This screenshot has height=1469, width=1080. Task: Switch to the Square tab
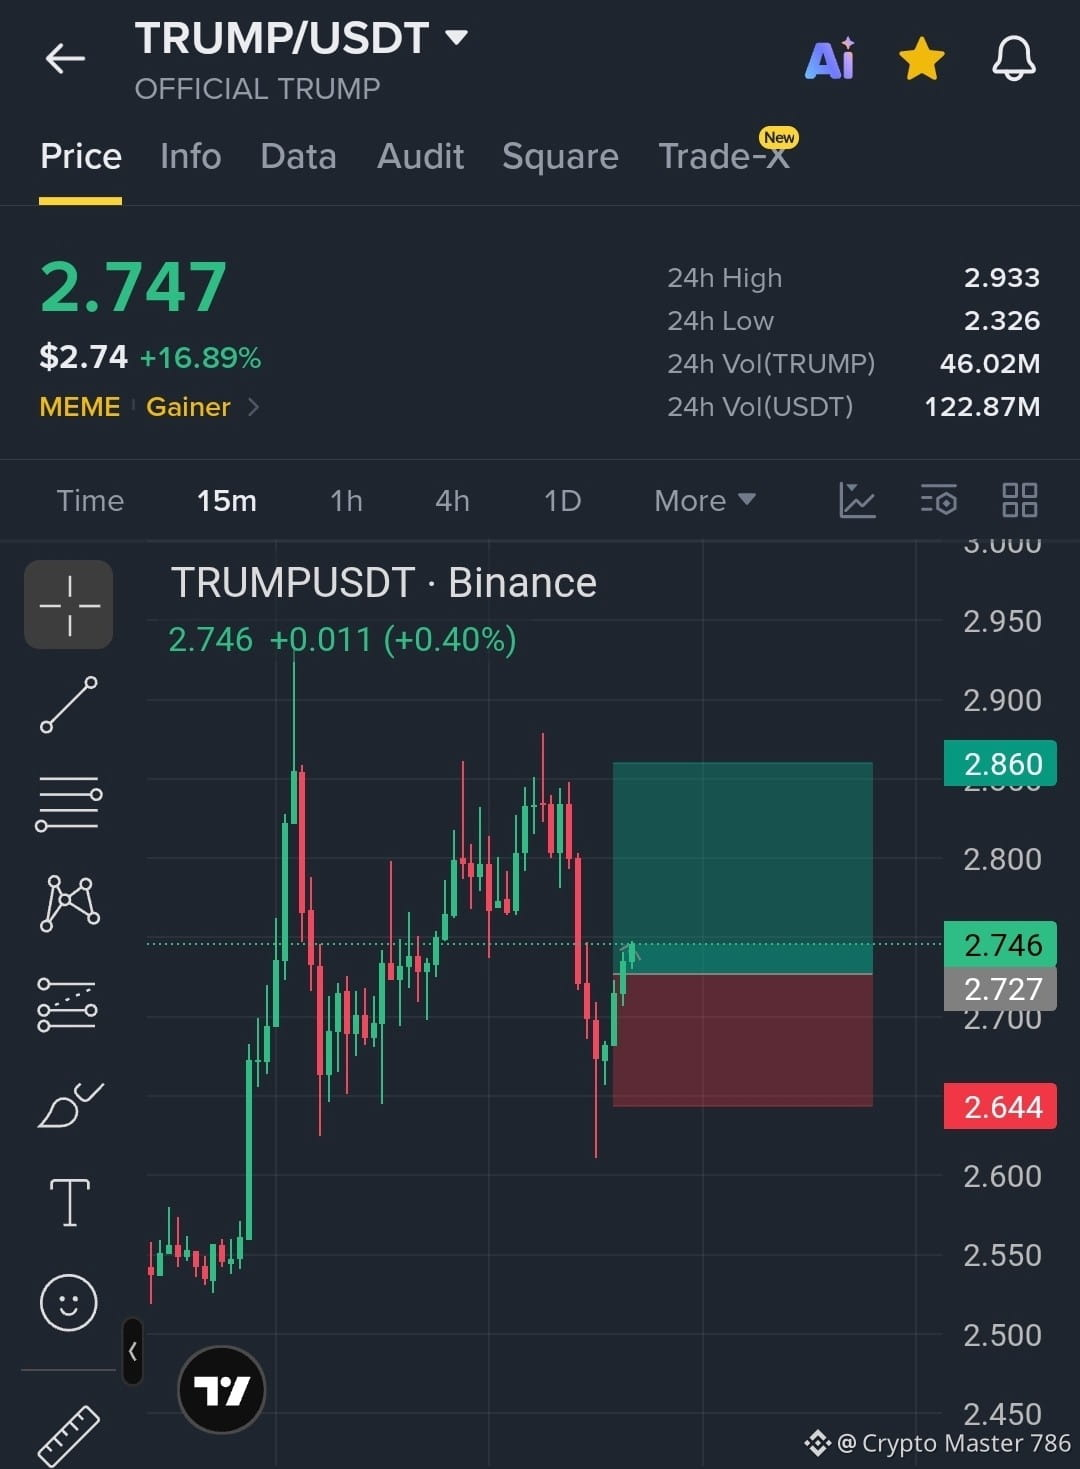click(x=560, y=157)
